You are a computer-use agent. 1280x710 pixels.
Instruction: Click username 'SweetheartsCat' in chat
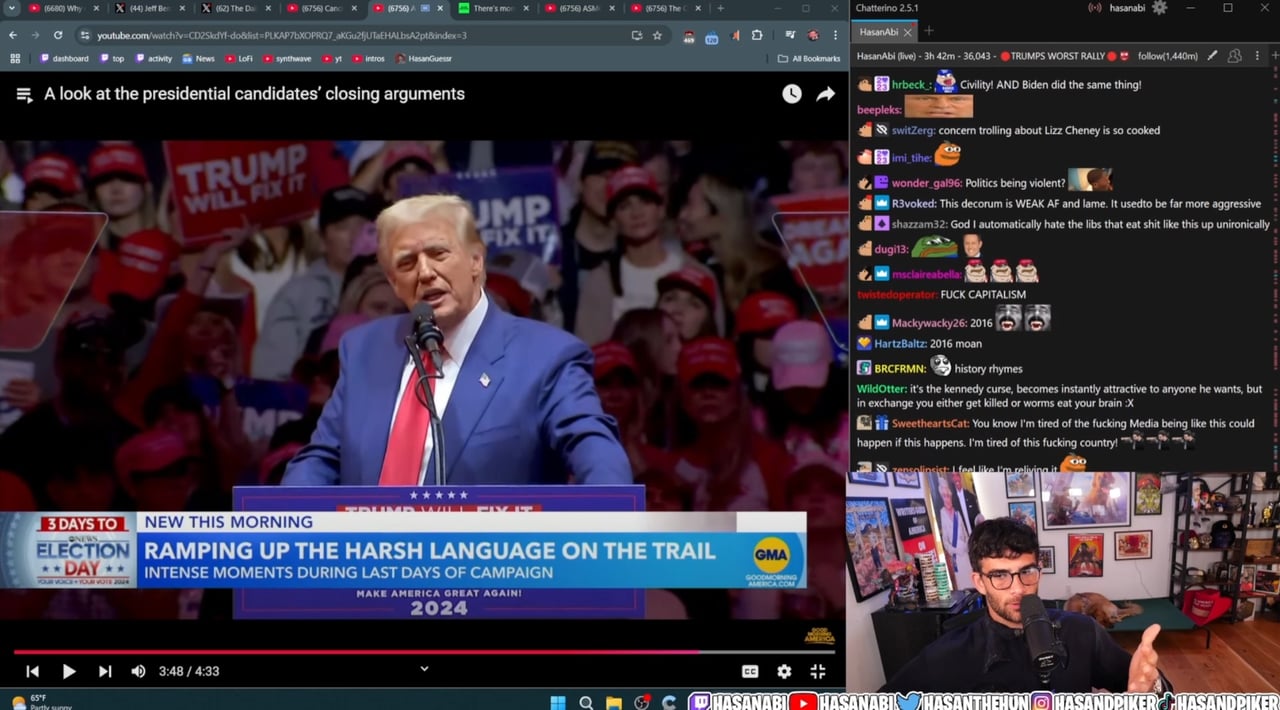(930, 423)
